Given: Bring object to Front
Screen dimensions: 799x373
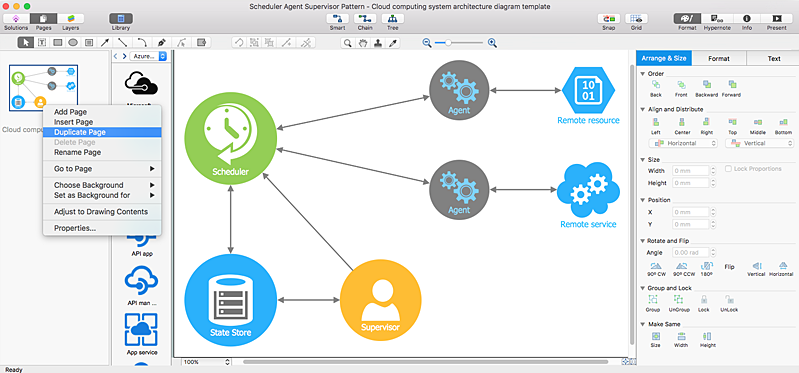Looking at the screenshot, I should pos(681,85).
